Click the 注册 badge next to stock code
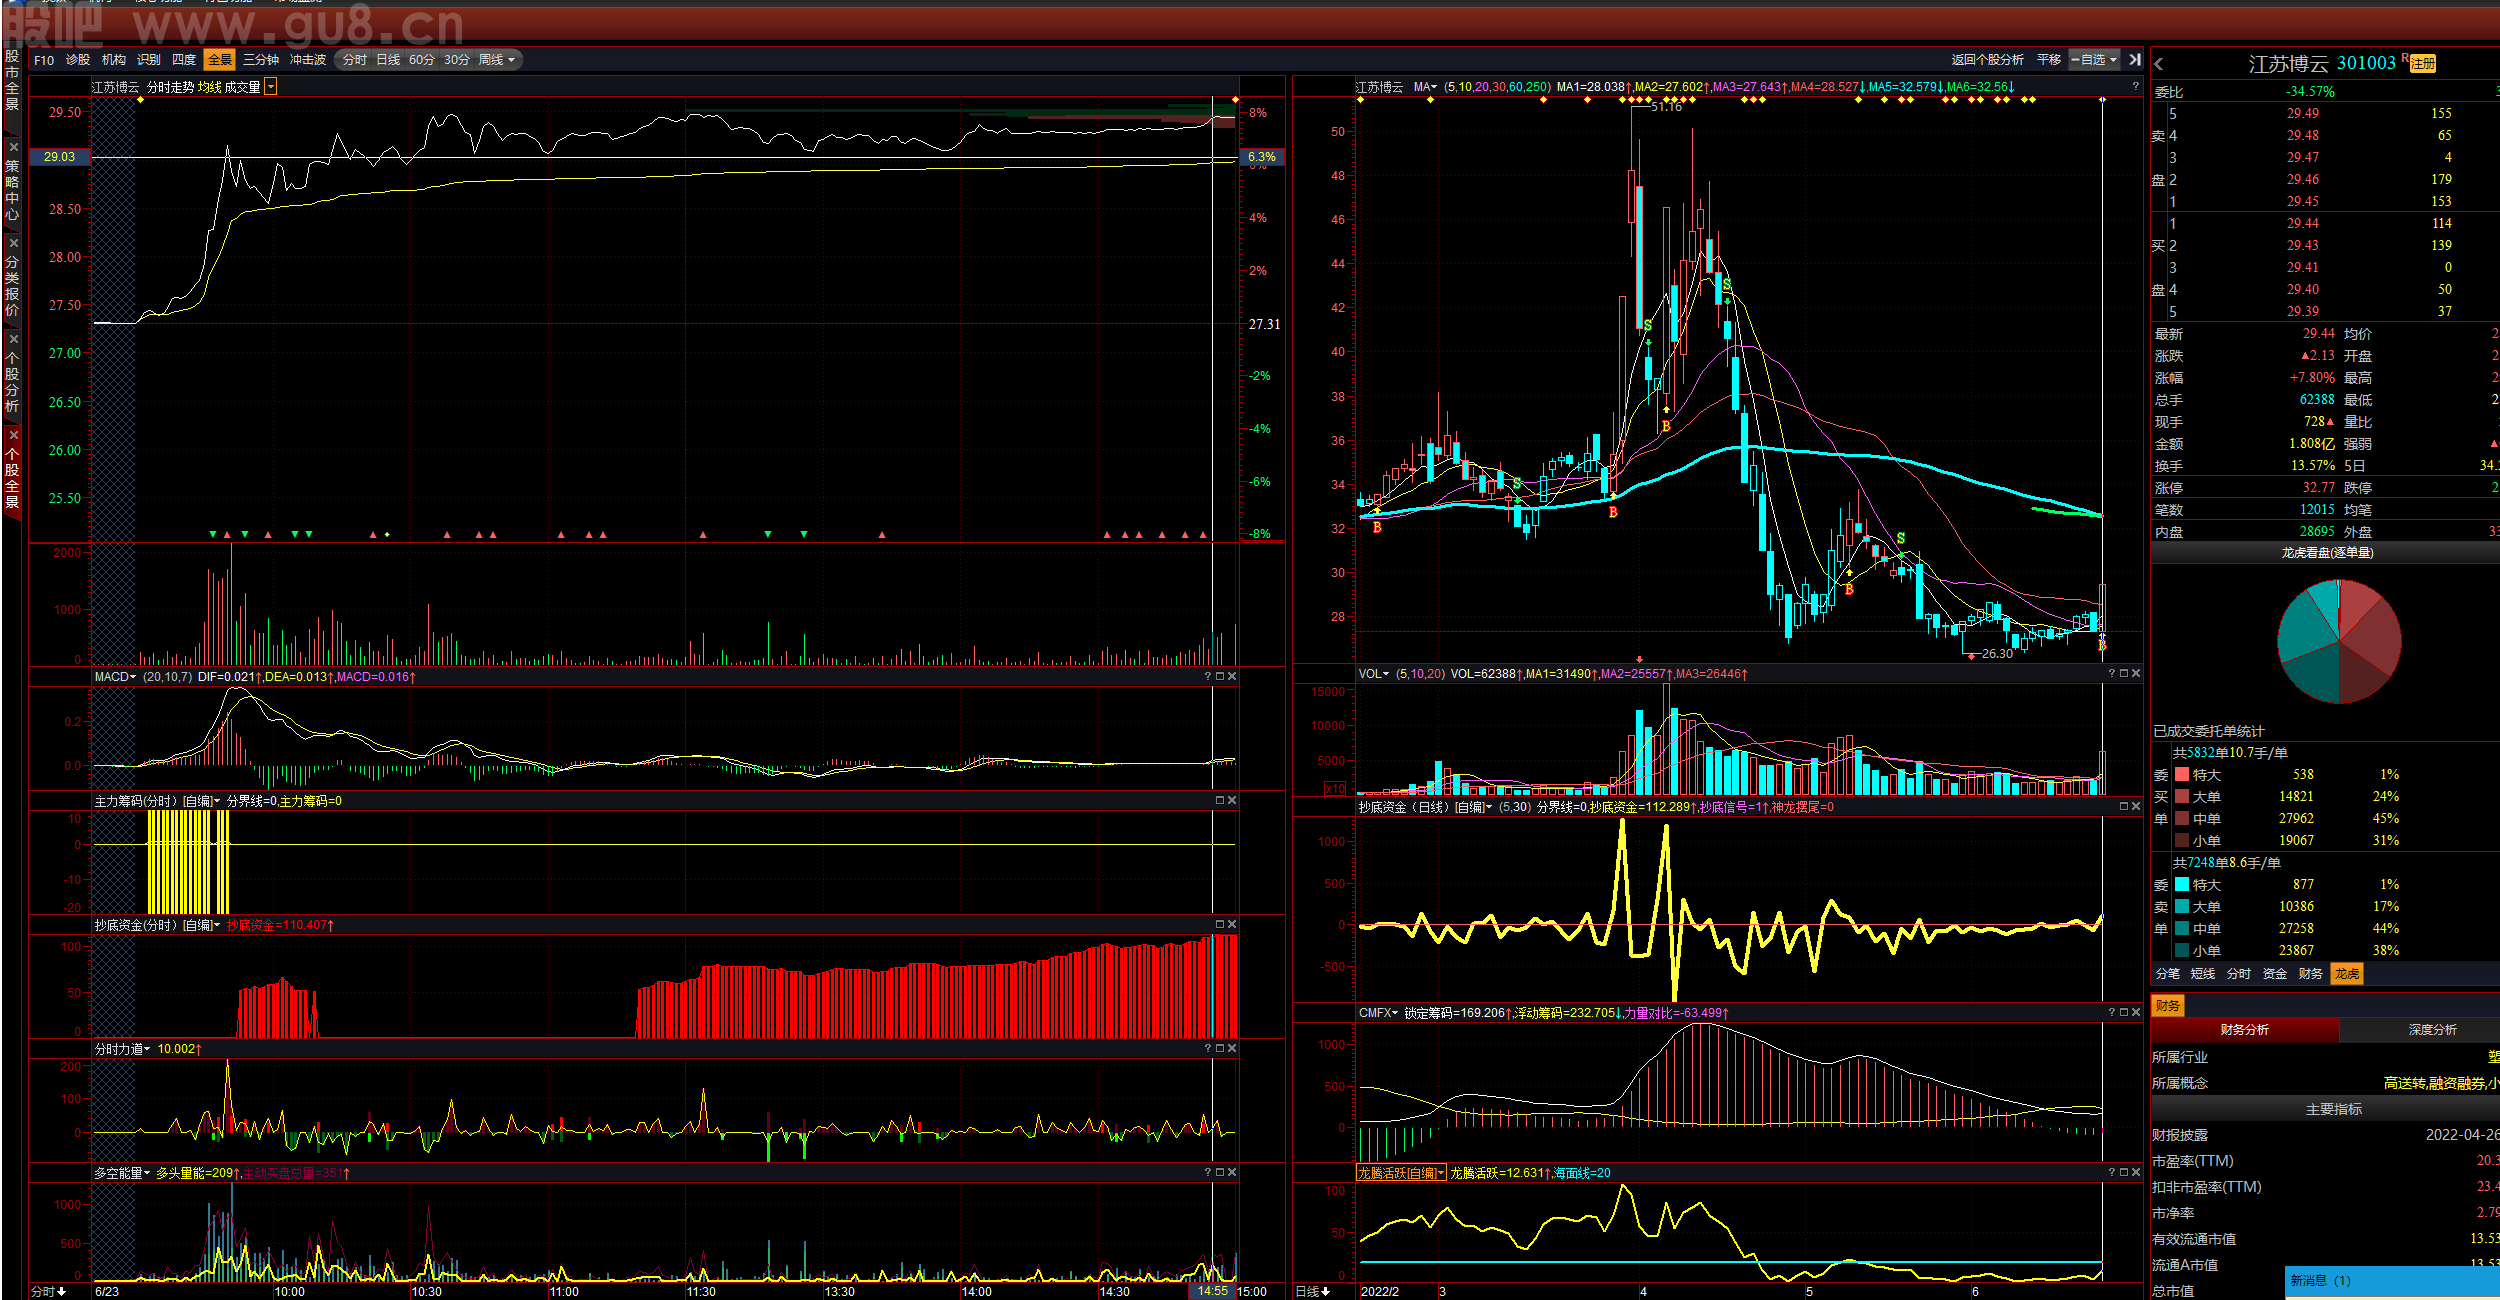Screen dimensions: 2500x1300 click(2423, 64)
